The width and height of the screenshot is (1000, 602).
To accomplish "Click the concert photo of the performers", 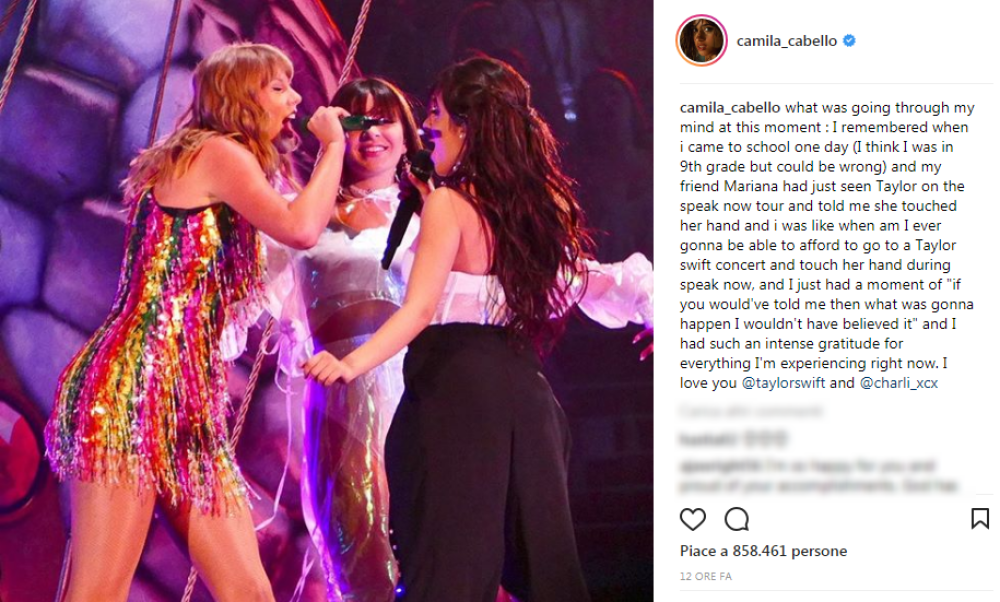I will coord(327,301).
